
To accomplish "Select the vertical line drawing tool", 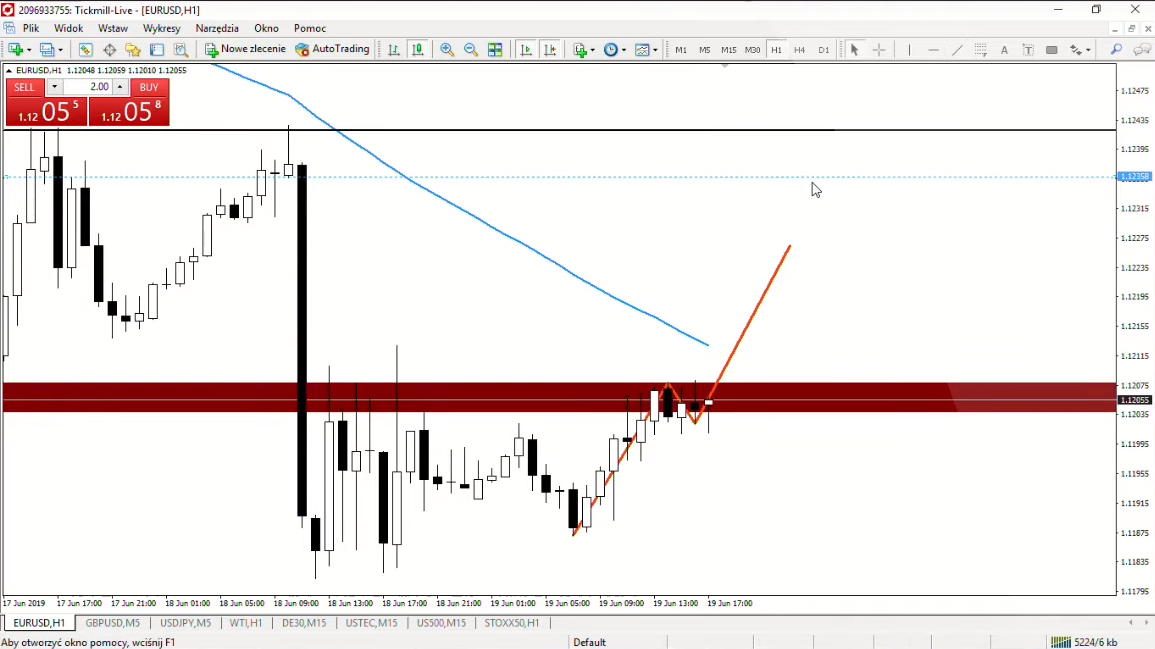I will click(x=909, y=49).
